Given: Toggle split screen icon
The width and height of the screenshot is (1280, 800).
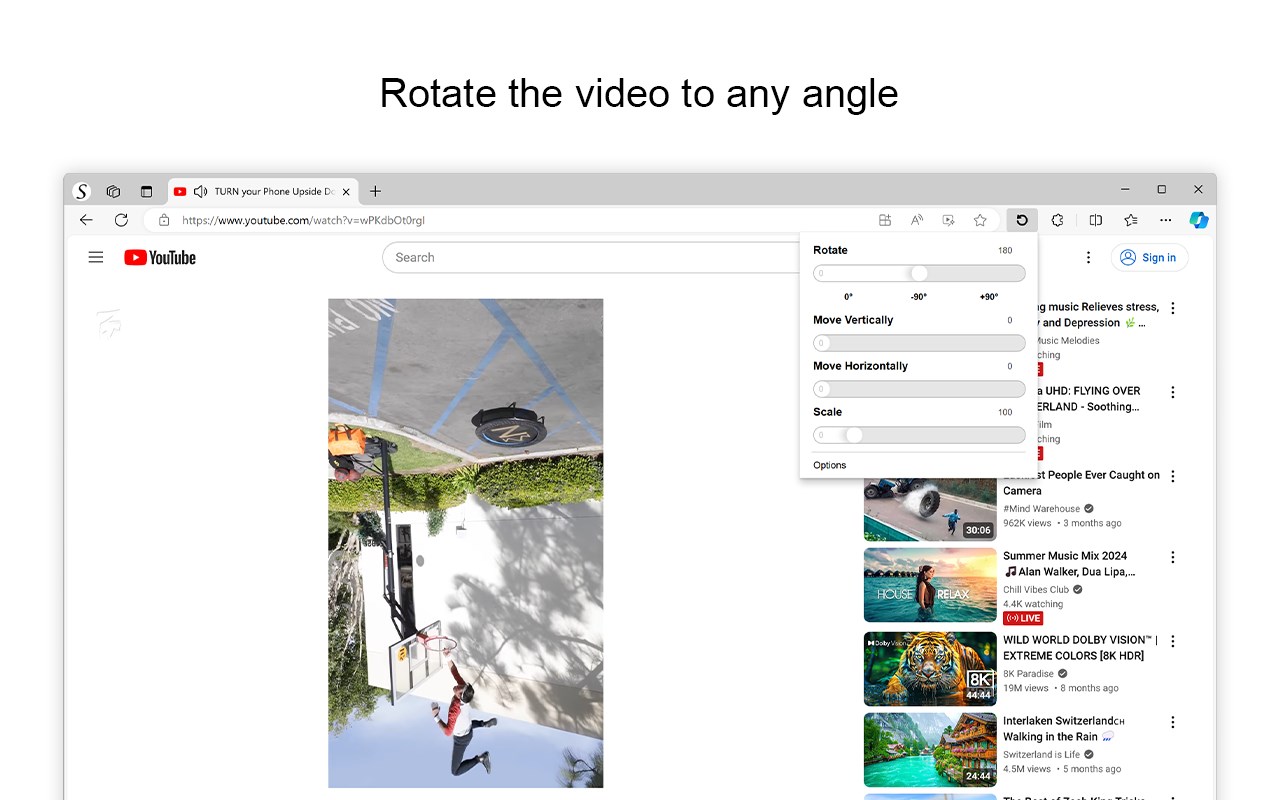Looking at the screenshot, I should point(1096,220).
